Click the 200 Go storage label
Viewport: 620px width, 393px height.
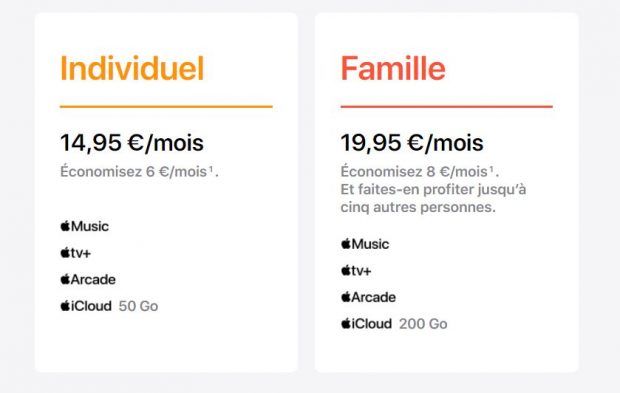pyautogui.click(x=423, y=324)
